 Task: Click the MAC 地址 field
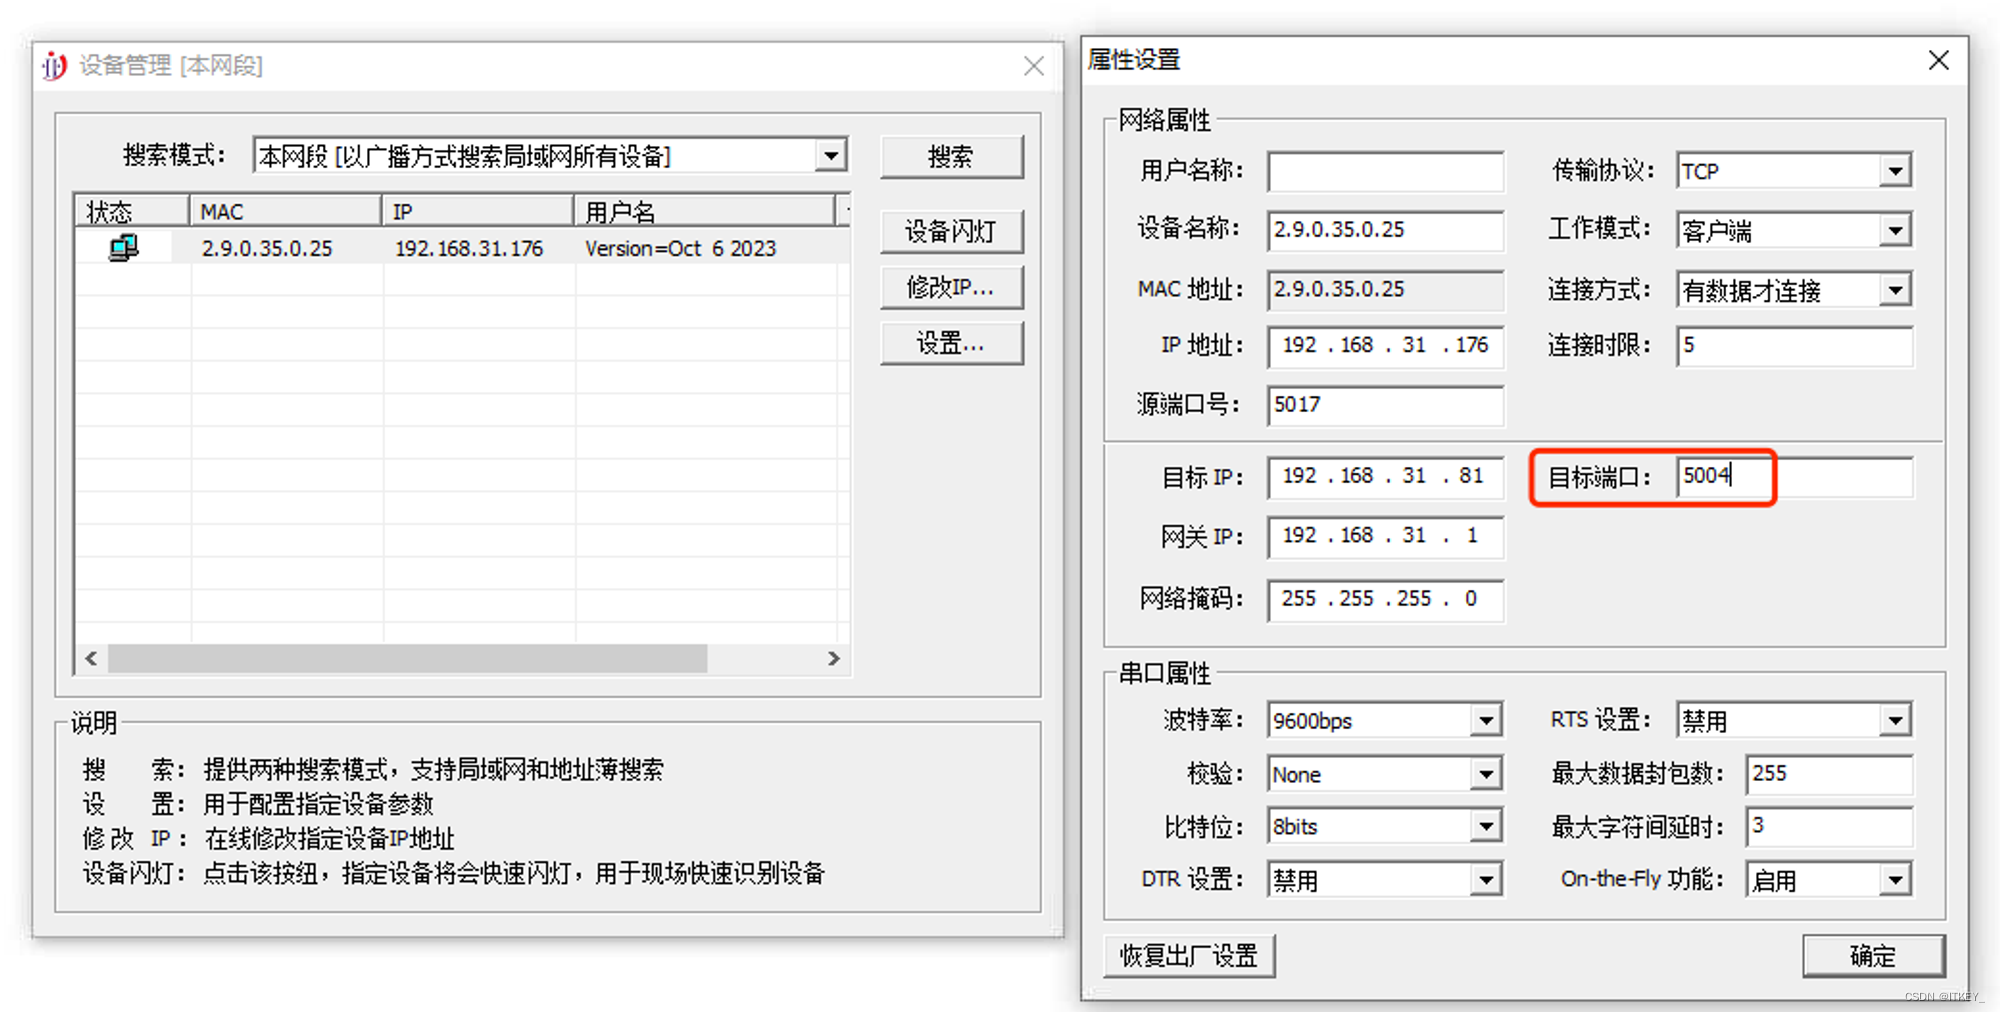coord(1386,289)
